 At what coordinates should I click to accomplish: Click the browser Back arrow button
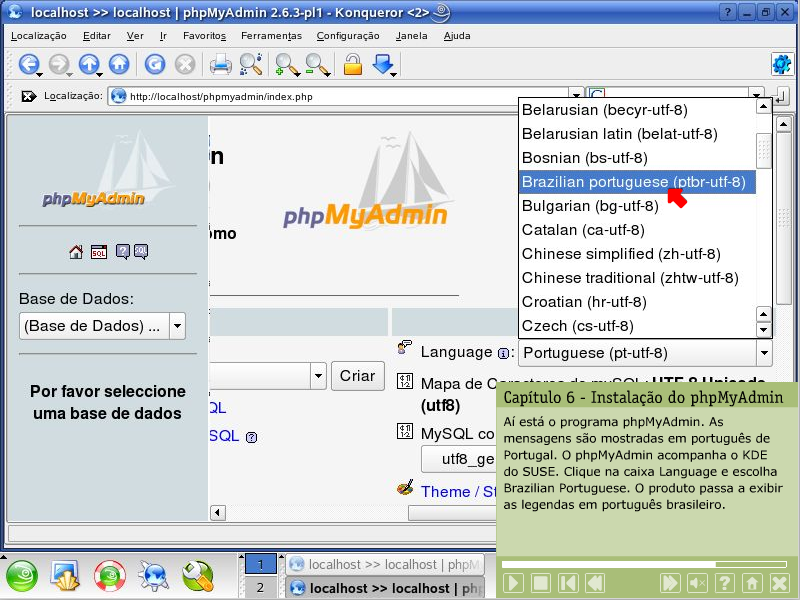tap(28, 65)
